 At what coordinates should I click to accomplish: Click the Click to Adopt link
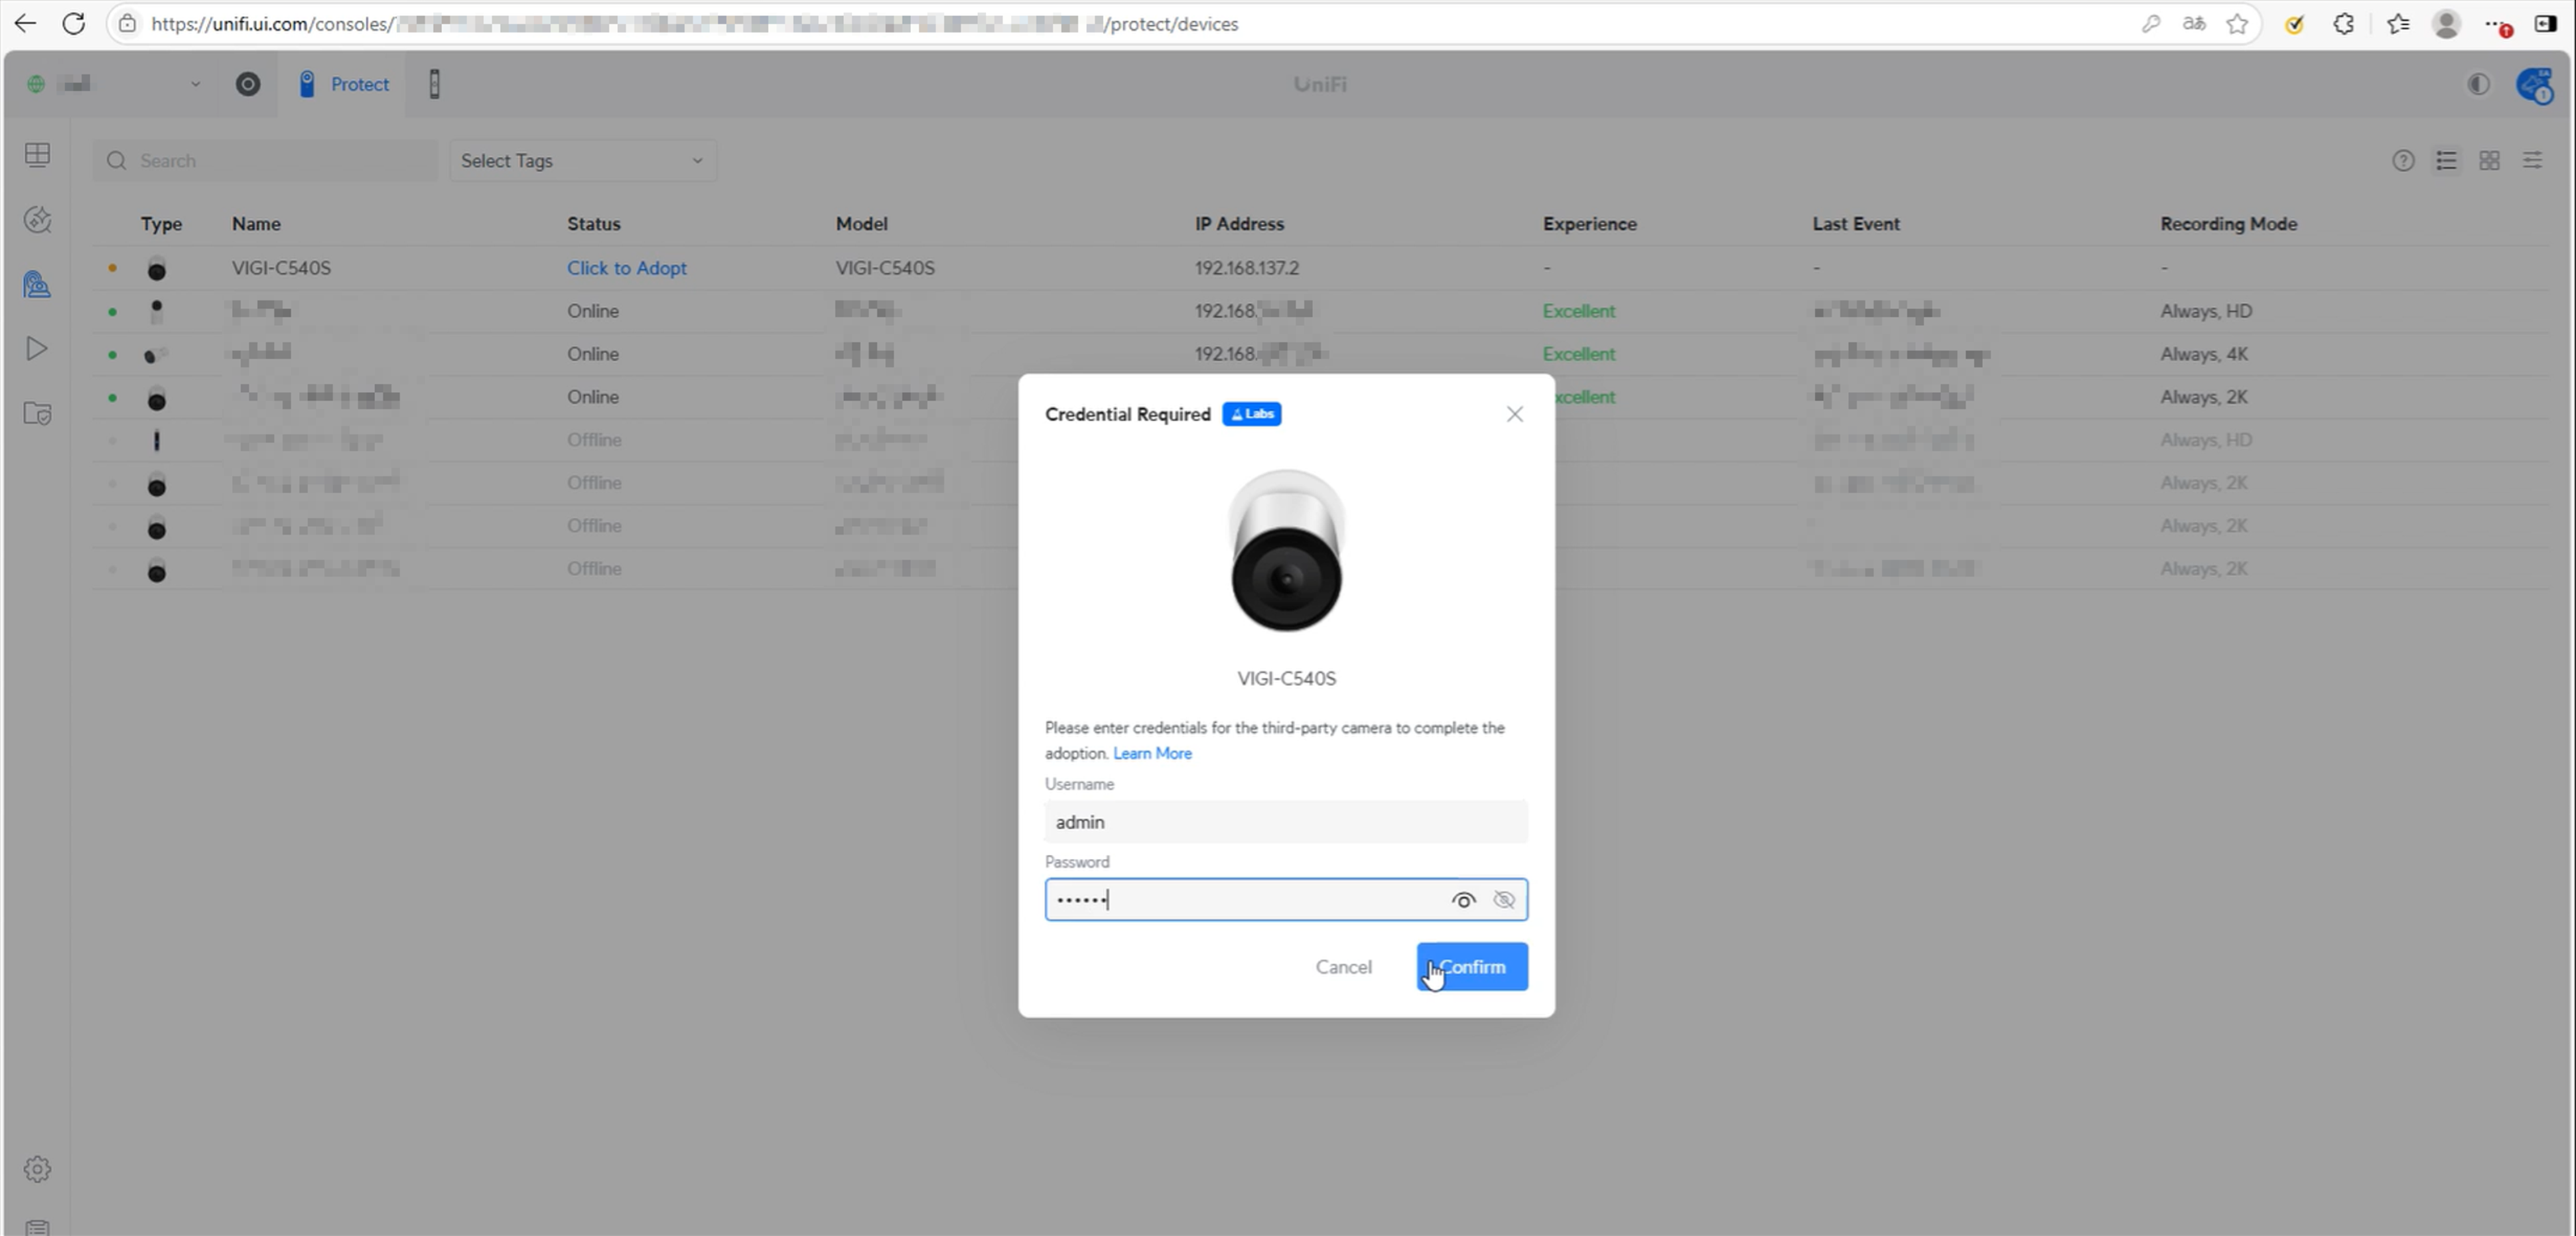coord(626,268)
